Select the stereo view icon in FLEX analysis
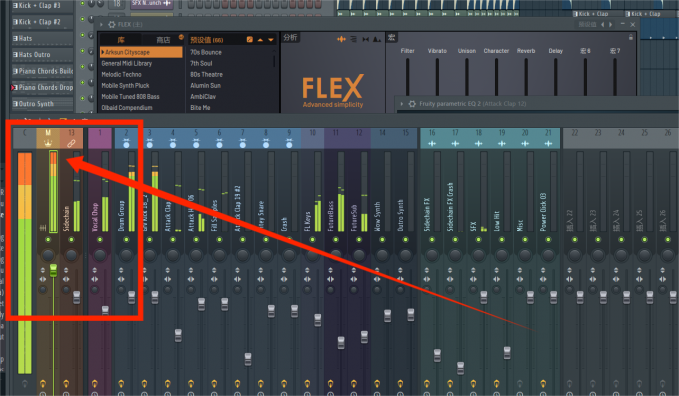Image resolution: width=679 pixels, height=396 pixels. [x=366, y=39]
